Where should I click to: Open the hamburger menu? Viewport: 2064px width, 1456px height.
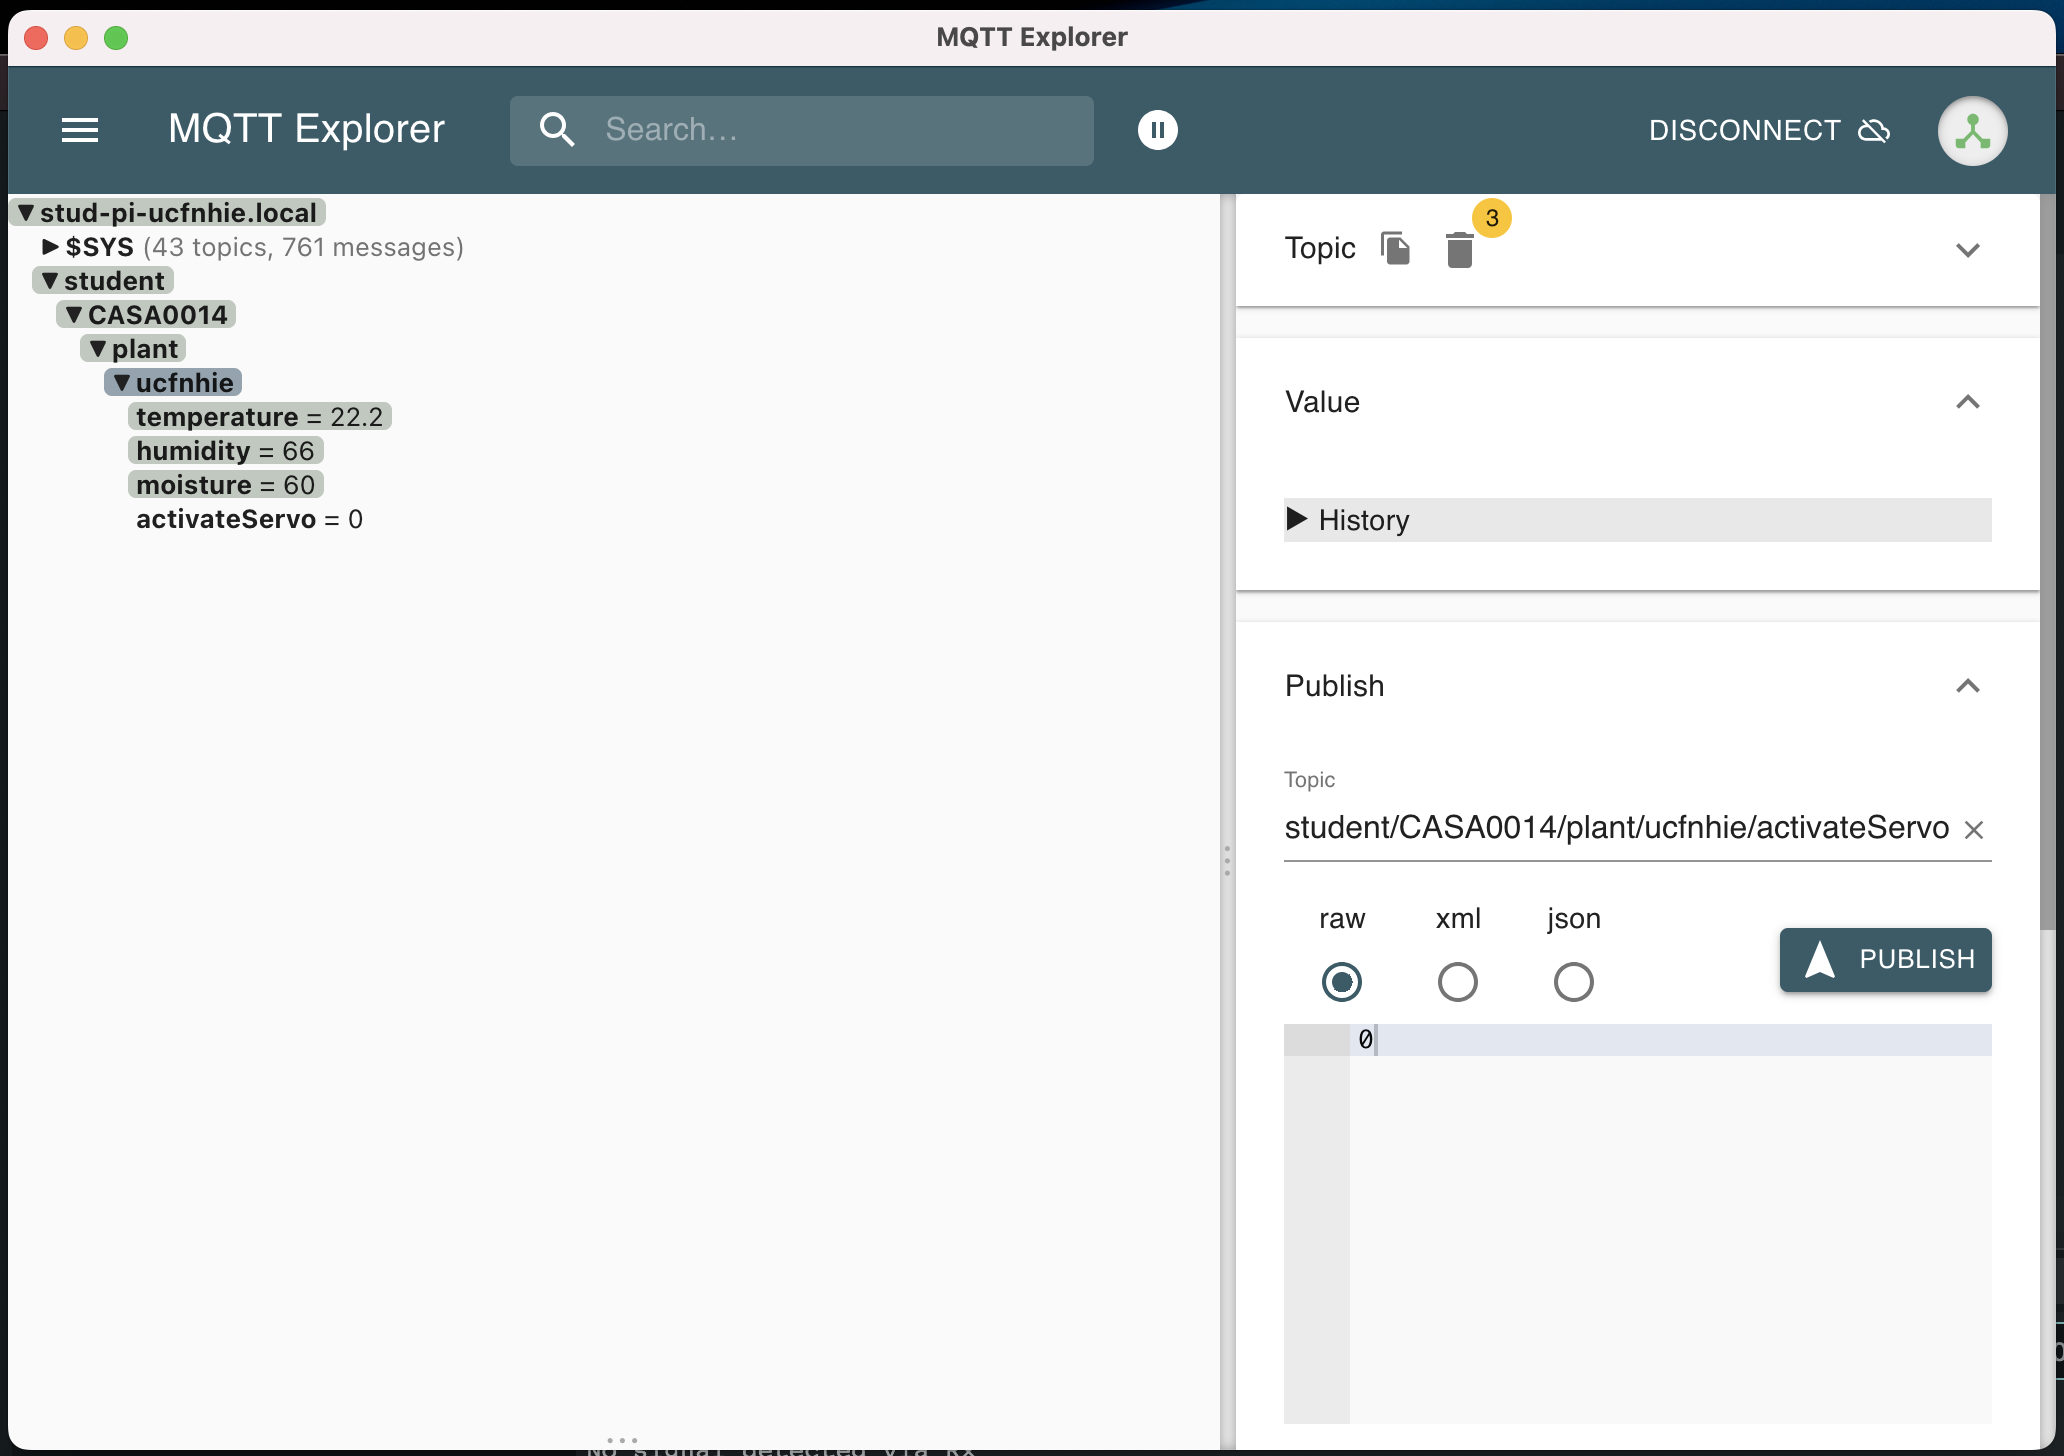[80, 130]
